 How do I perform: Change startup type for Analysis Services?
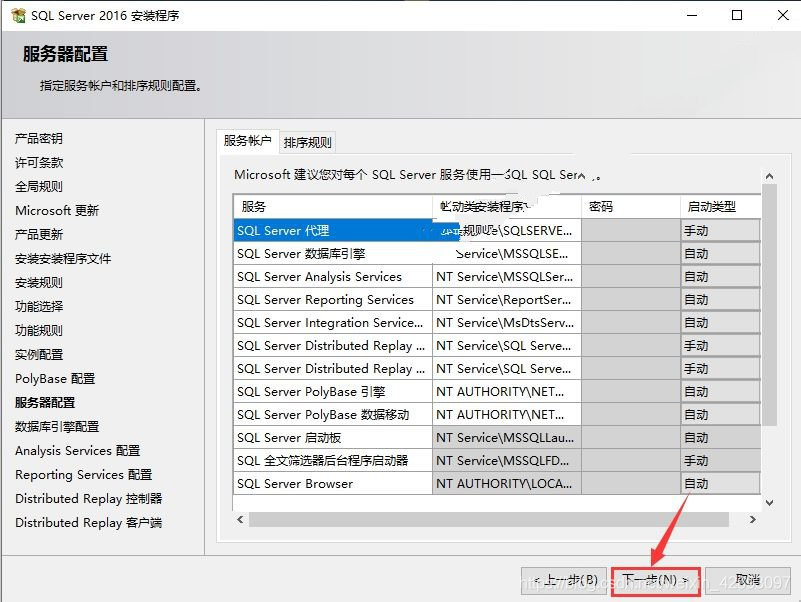point(720,276)
